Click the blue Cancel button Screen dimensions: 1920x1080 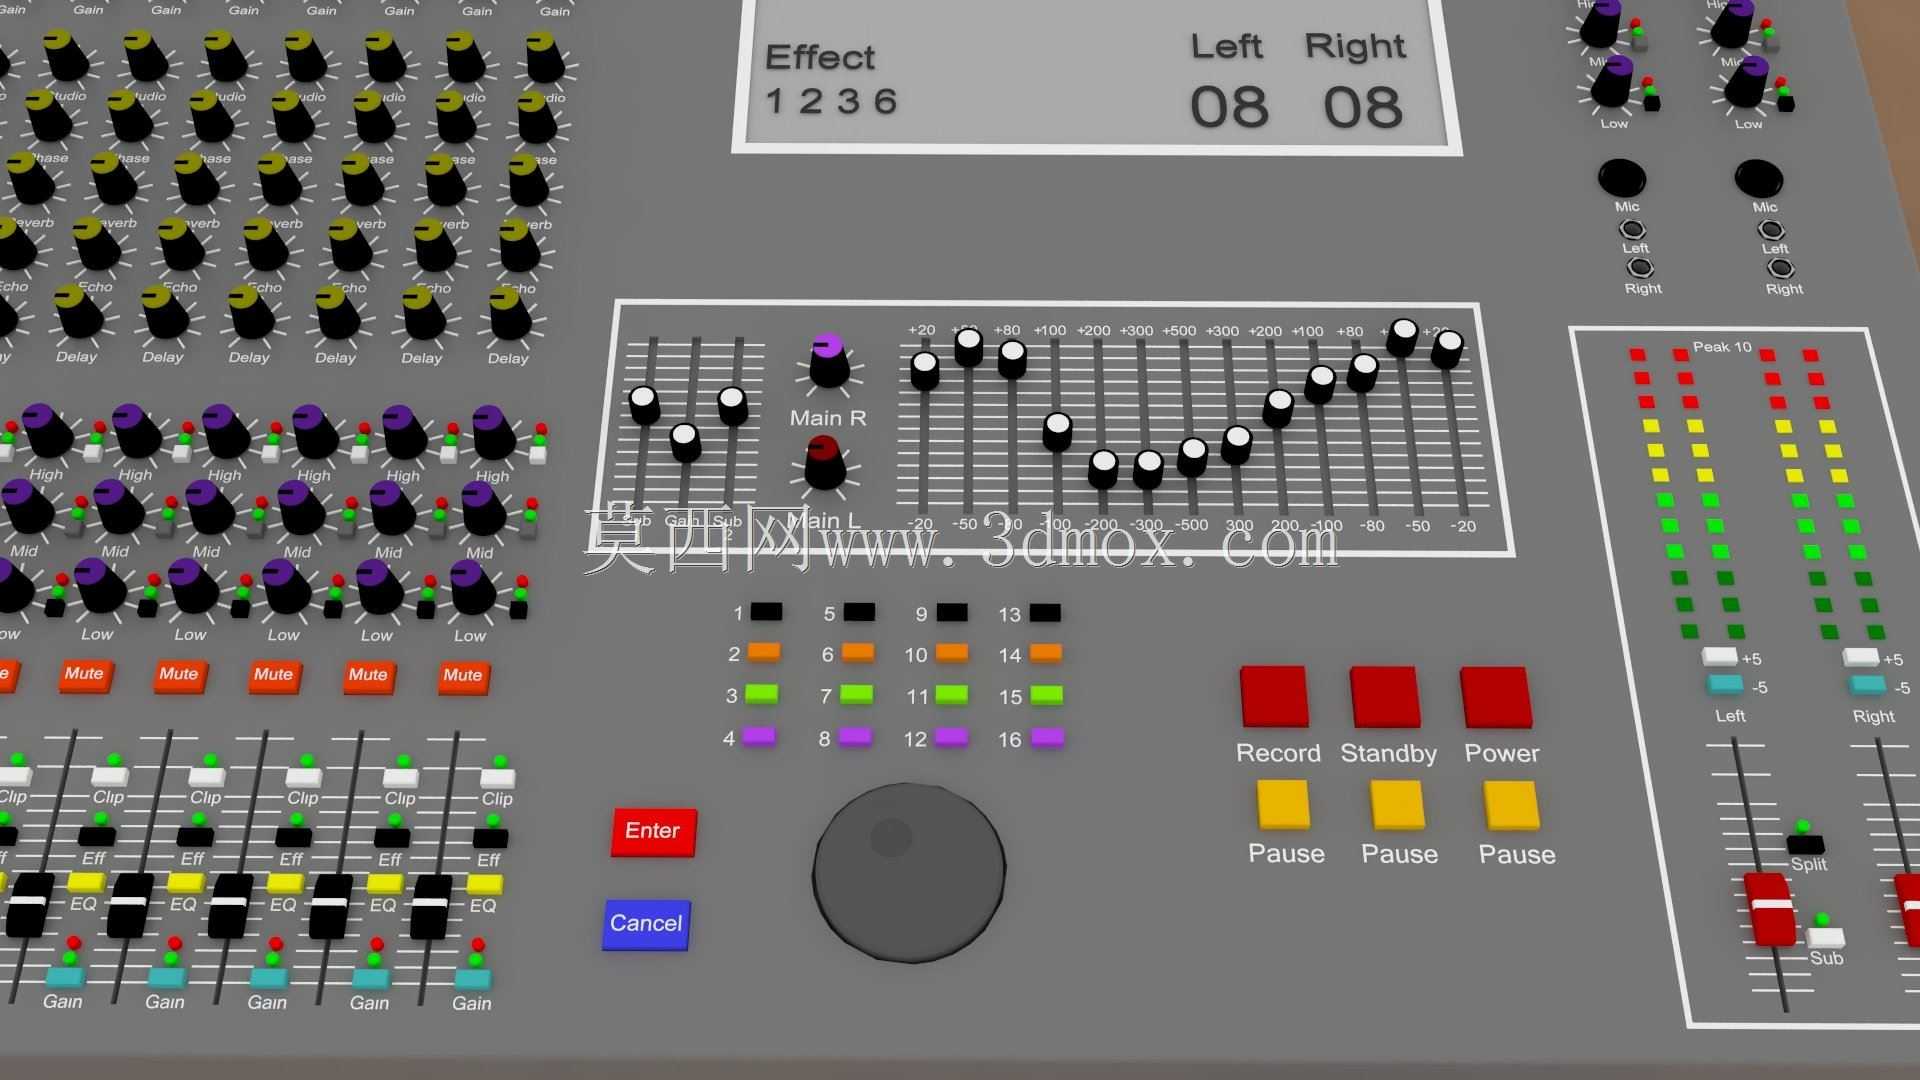pyautogui.click(x=646, y=924)
